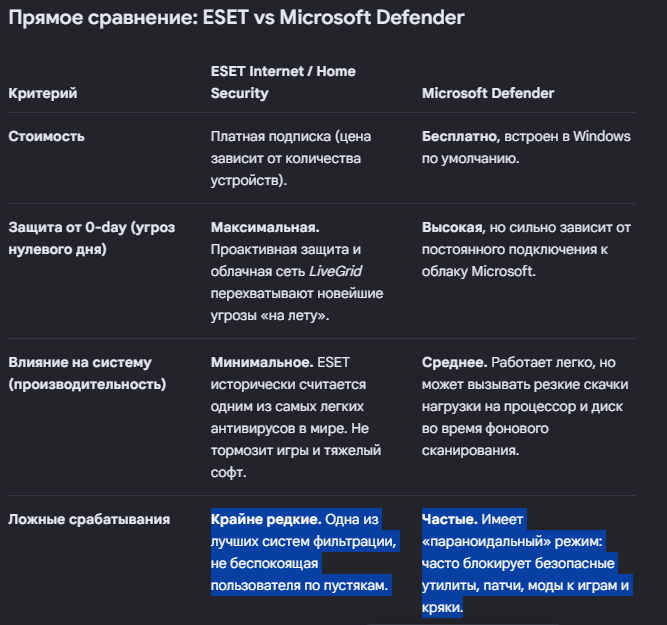Click the highlighted text '«параноидальный» режим:'
Viewport: 667px width, 625px height.
pos(512,542)
